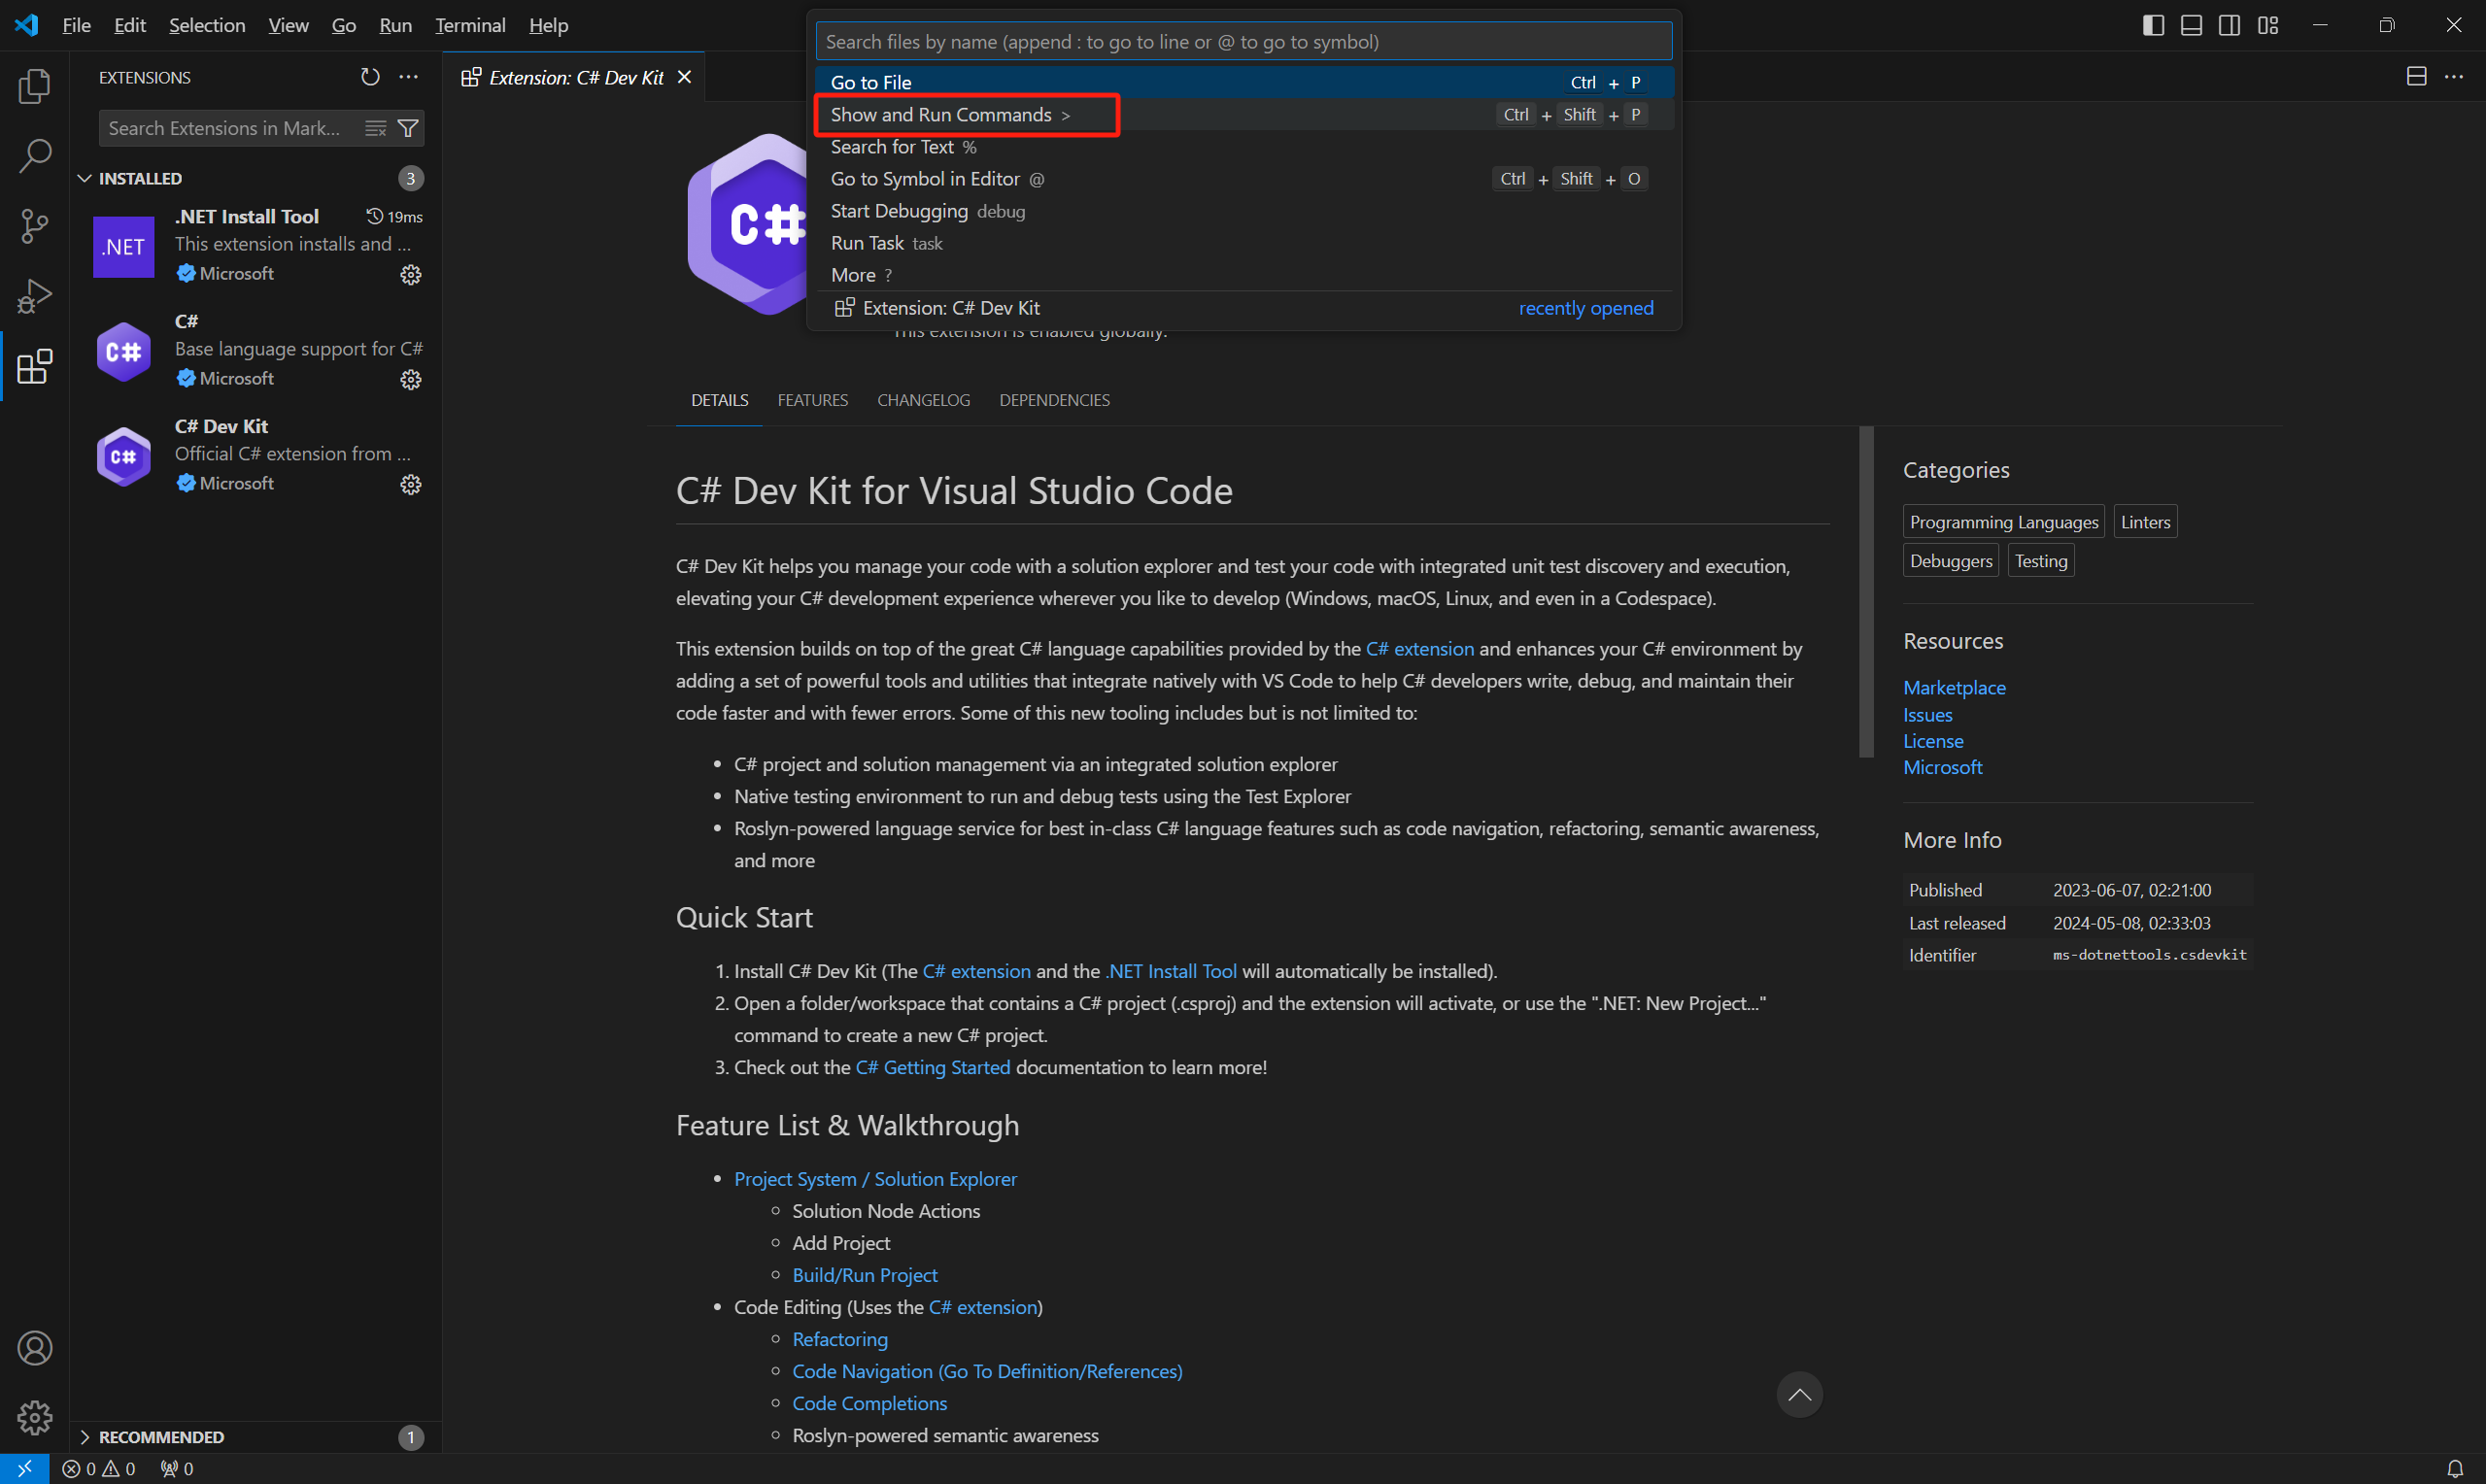Select recently opened Extension: C# Dev Kit
The height and width of the screenshot is (1484, 2486).
pyautogui.click(x=1244, y=308)
